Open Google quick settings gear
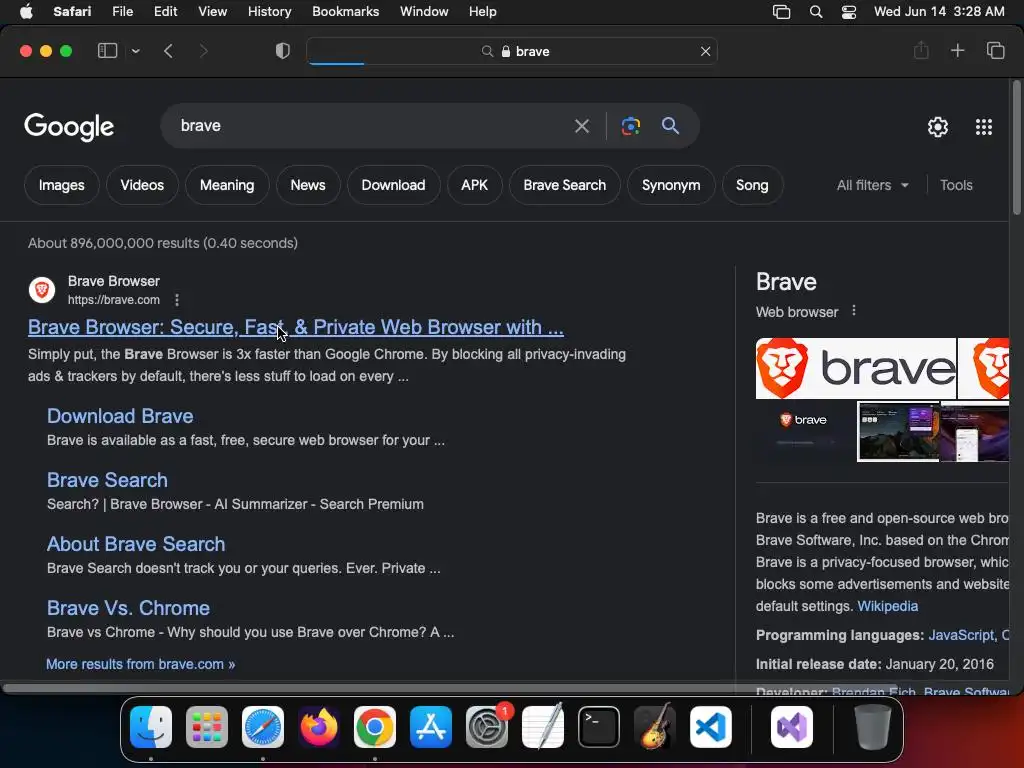The width and height of the screenshot is (1024, 768). pos(938,127)
